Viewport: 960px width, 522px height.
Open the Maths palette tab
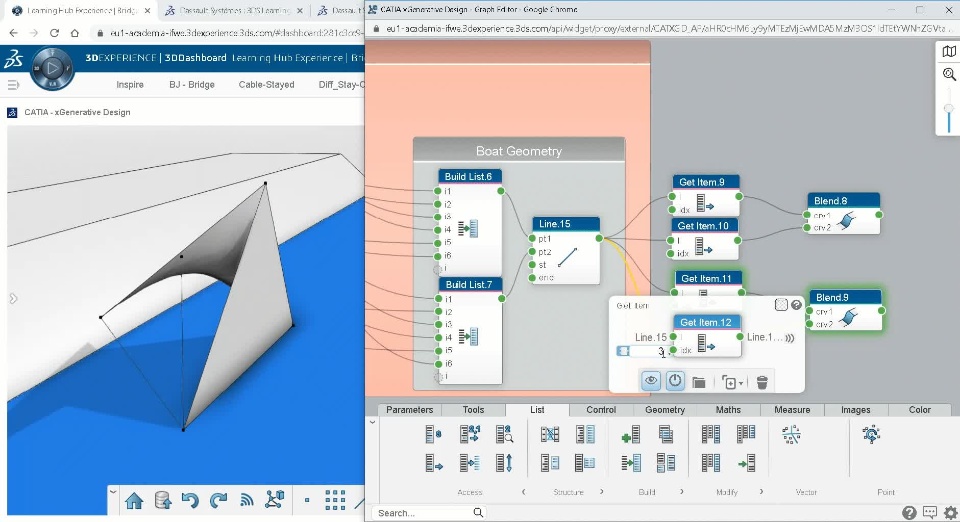tap(729, 410)
